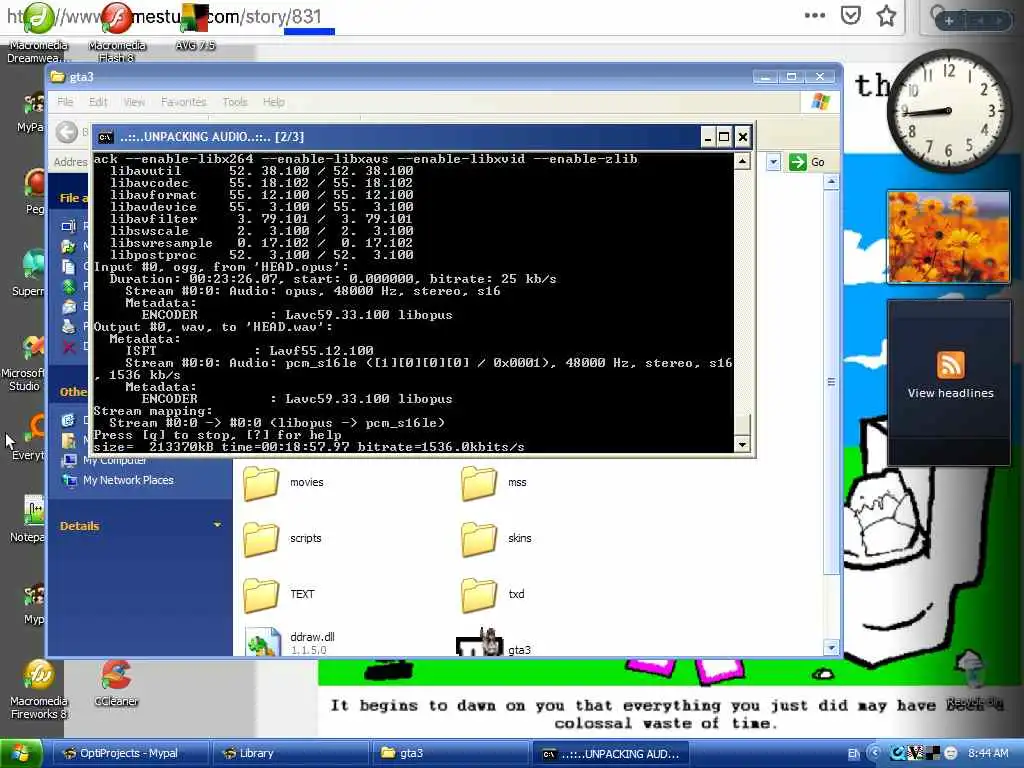Click the command prompt title bar icon
Image resolution: width=1024 pixels, height=768 pixels.
click(105, 137)
